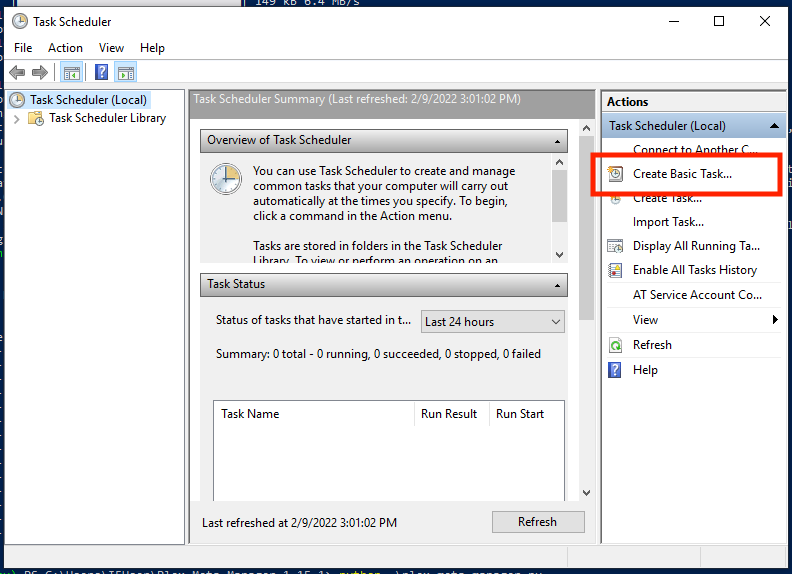Click 'Status of tasks that have started' label
This screenshot has width=792, height=574.
click(x=313, y=320)
